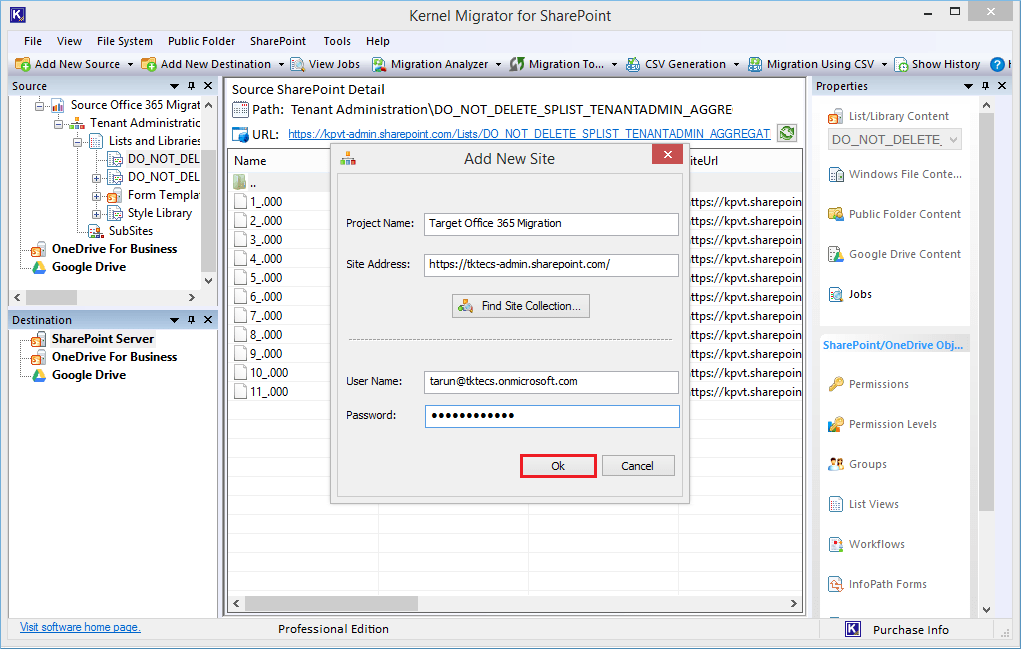Collapse the Tenant Administration tree node
1021x649 pixels.
(x=59, y=124)
